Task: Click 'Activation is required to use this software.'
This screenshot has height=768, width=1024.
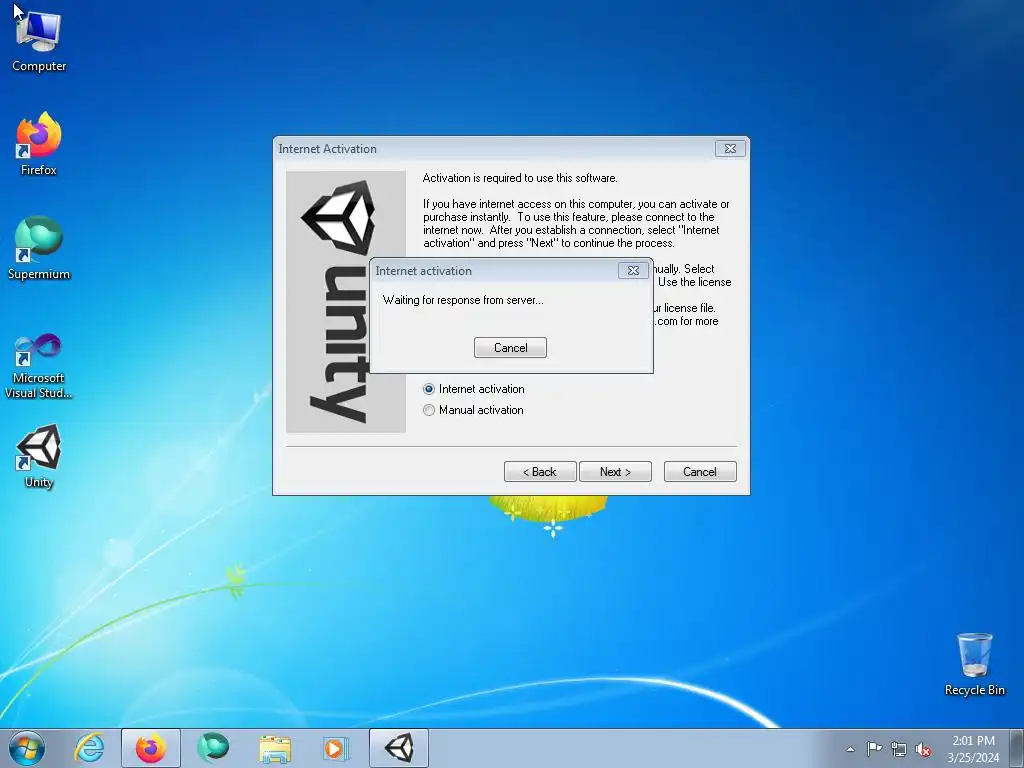Action: (x=520, y=178)
